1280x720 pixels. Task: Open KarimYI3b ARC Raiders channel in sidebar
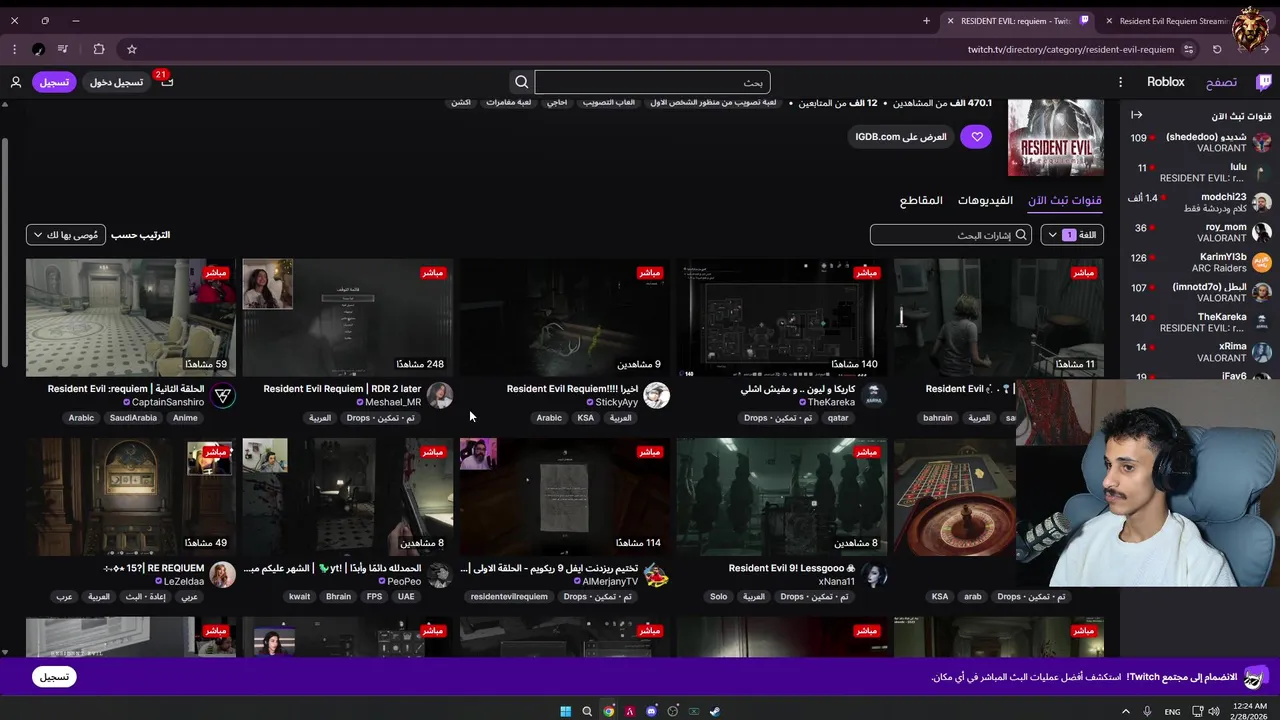click(1200, 262)
